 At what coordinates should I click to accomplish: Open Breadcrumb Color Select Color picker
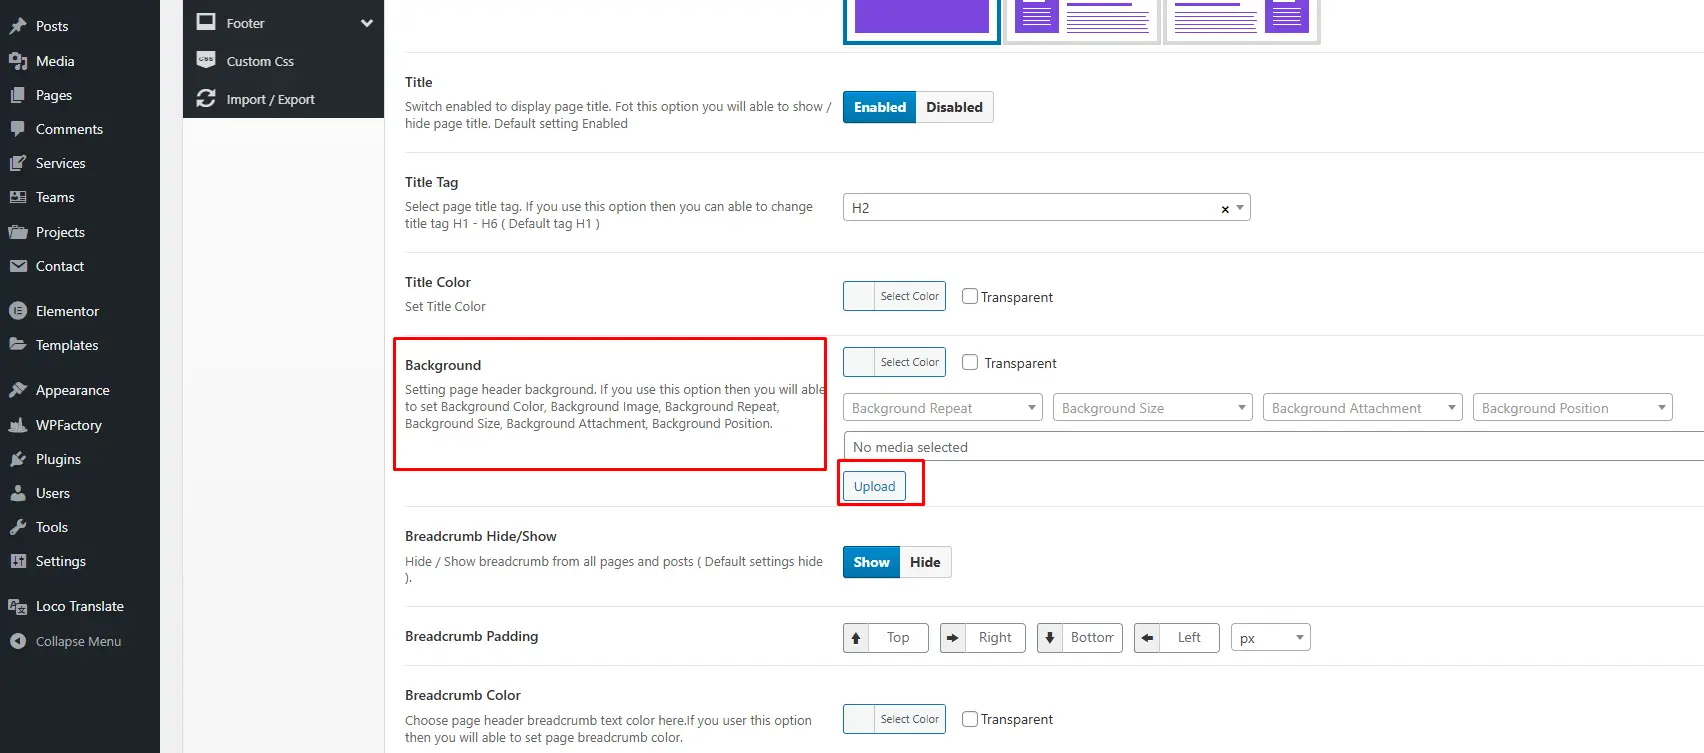pyautogui.click(x=894, y=718)
